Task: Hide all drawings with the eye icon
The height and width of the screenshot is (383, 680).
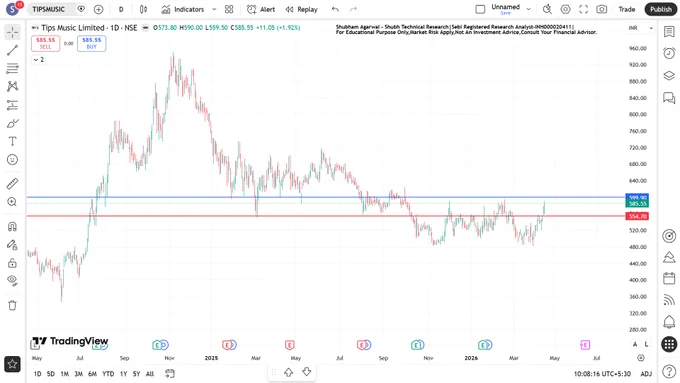Action: [x=13, y=281]
